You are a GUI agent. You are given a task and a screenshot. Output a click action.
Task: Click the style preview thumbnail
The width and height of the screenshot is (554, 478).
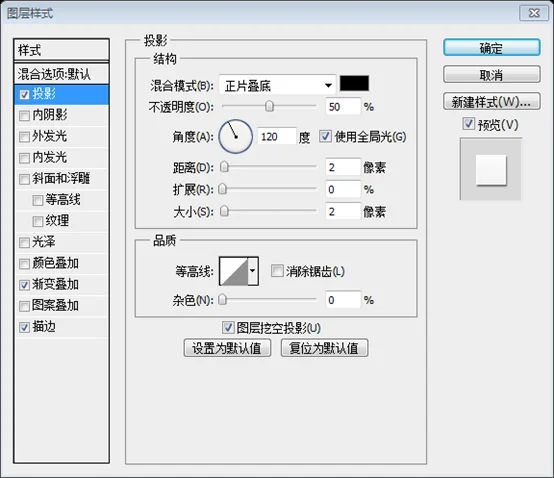click(491, 169)
